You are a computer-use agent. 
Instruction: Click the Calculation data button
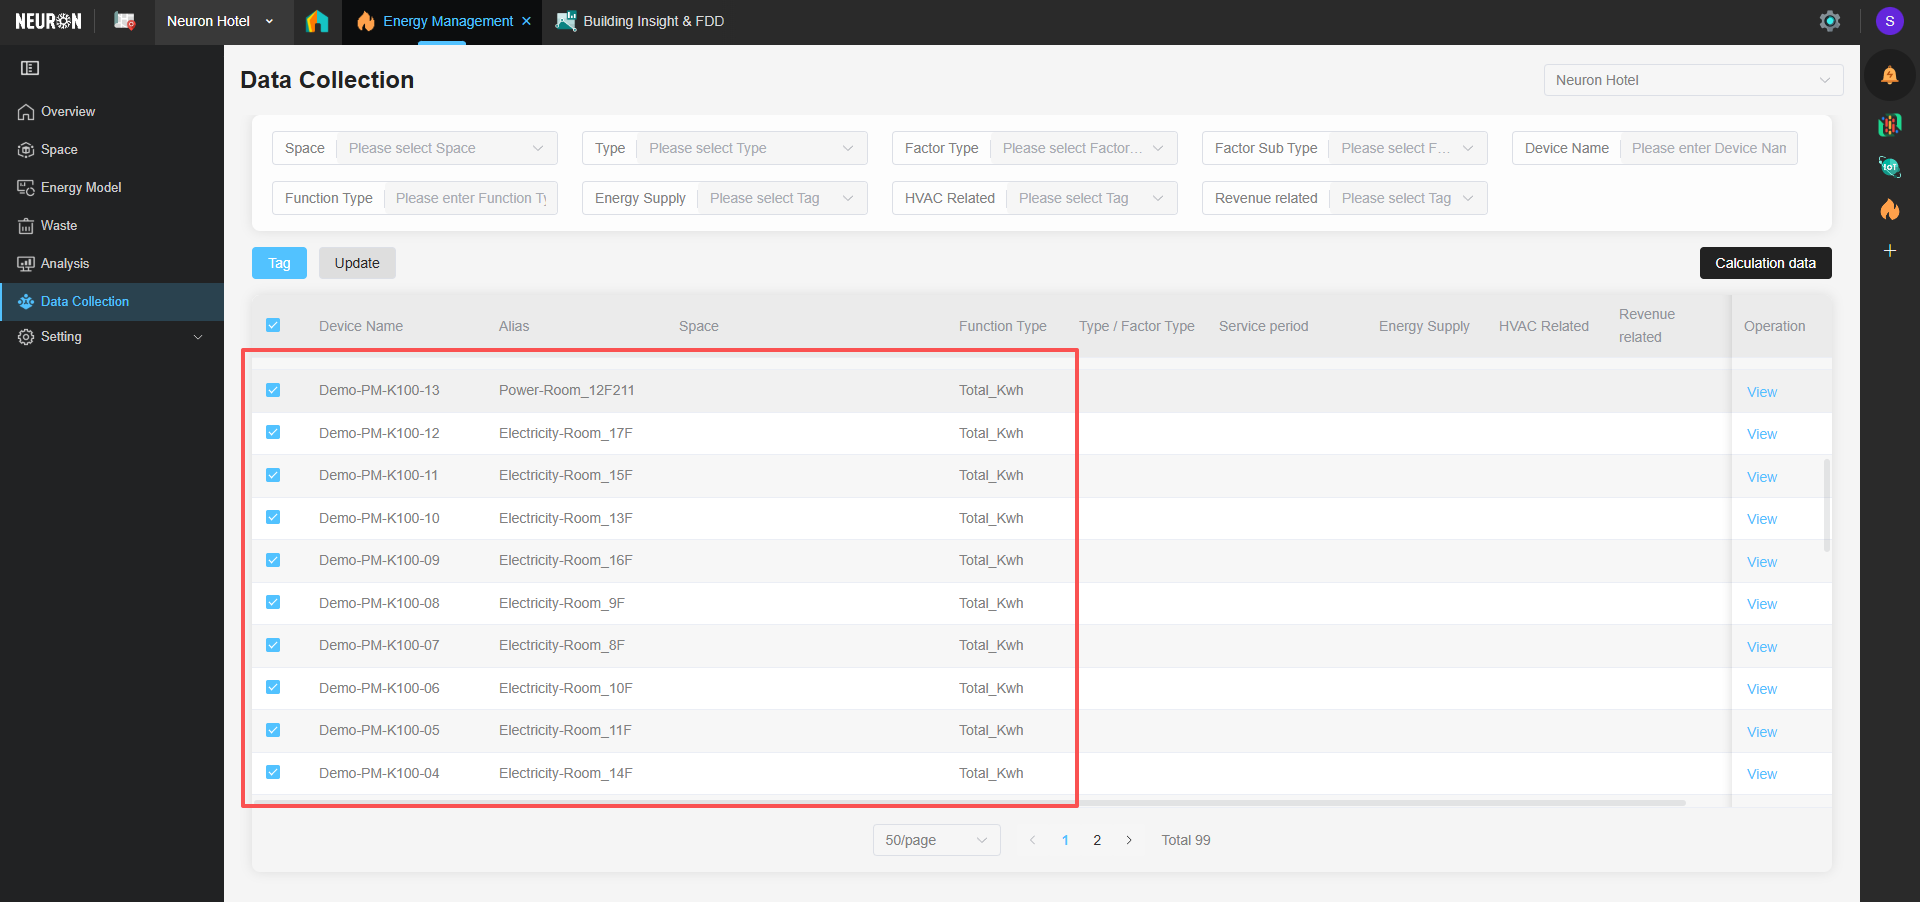point(1765,263)
